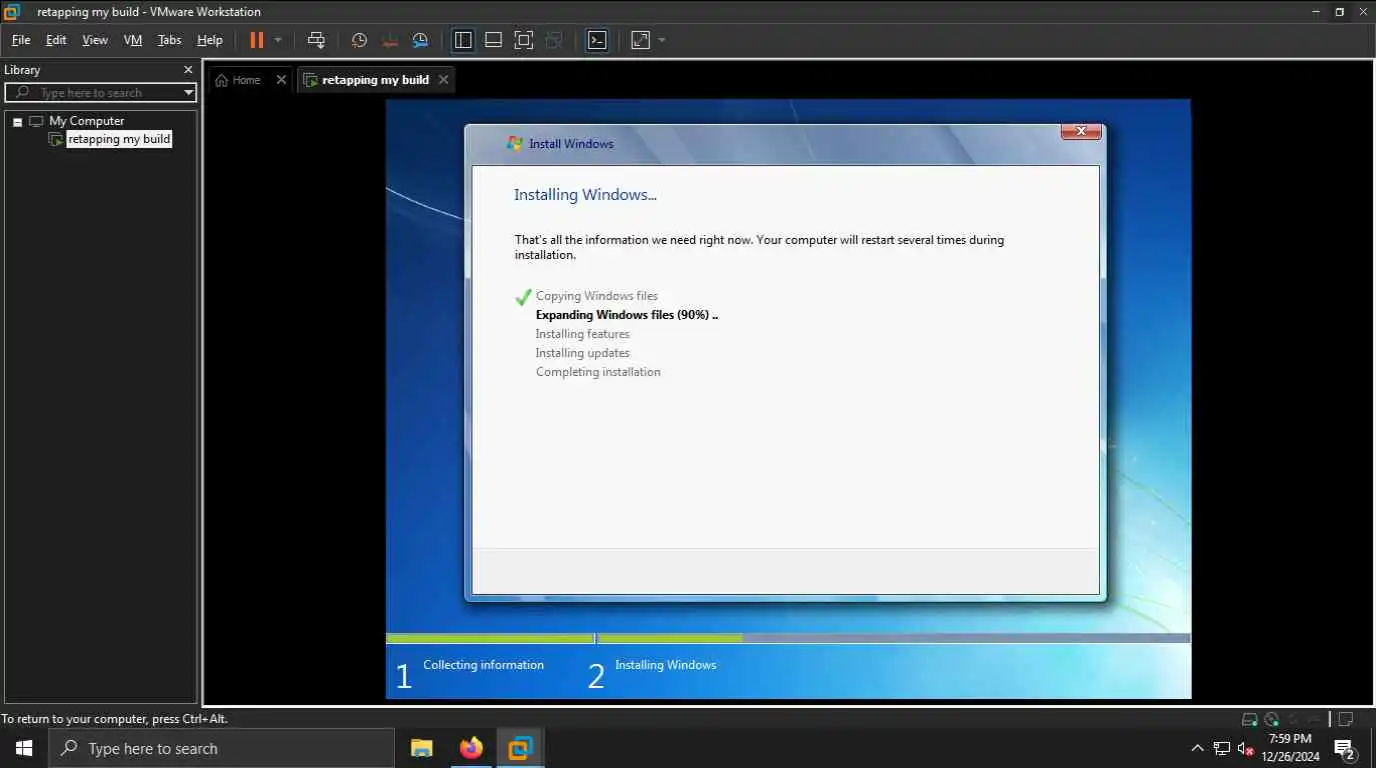Show hidden system tray icons
The height and width of the screenshot is (768, 1376).
click(x=1197, y=748)
